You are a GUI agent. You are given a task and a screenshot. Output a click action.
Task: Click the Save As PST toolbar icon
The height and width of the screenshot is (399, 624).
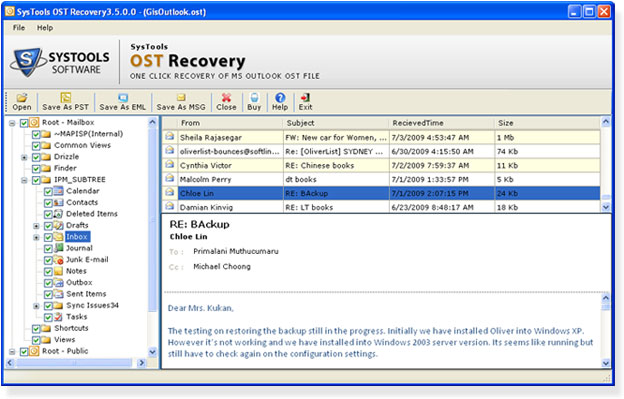(66, 98)
